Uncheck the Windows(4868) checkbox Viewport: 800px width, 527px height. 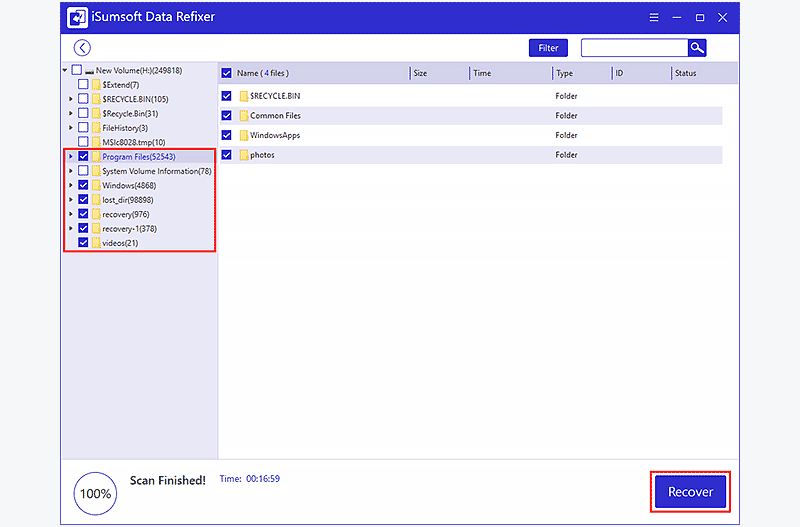tap(83, 185)
